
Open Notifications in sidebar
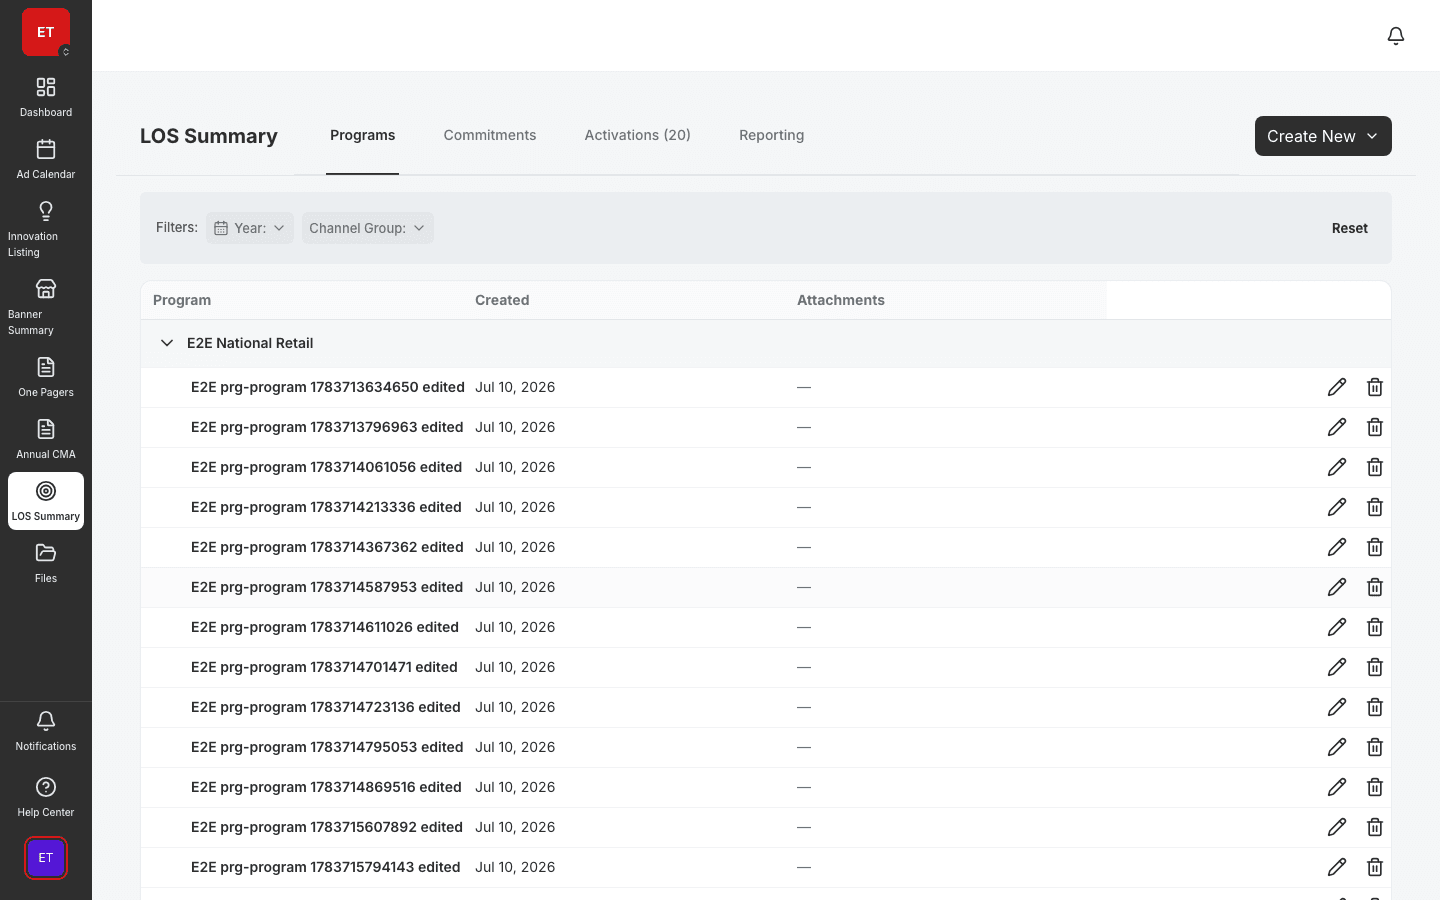pos(46,732)
